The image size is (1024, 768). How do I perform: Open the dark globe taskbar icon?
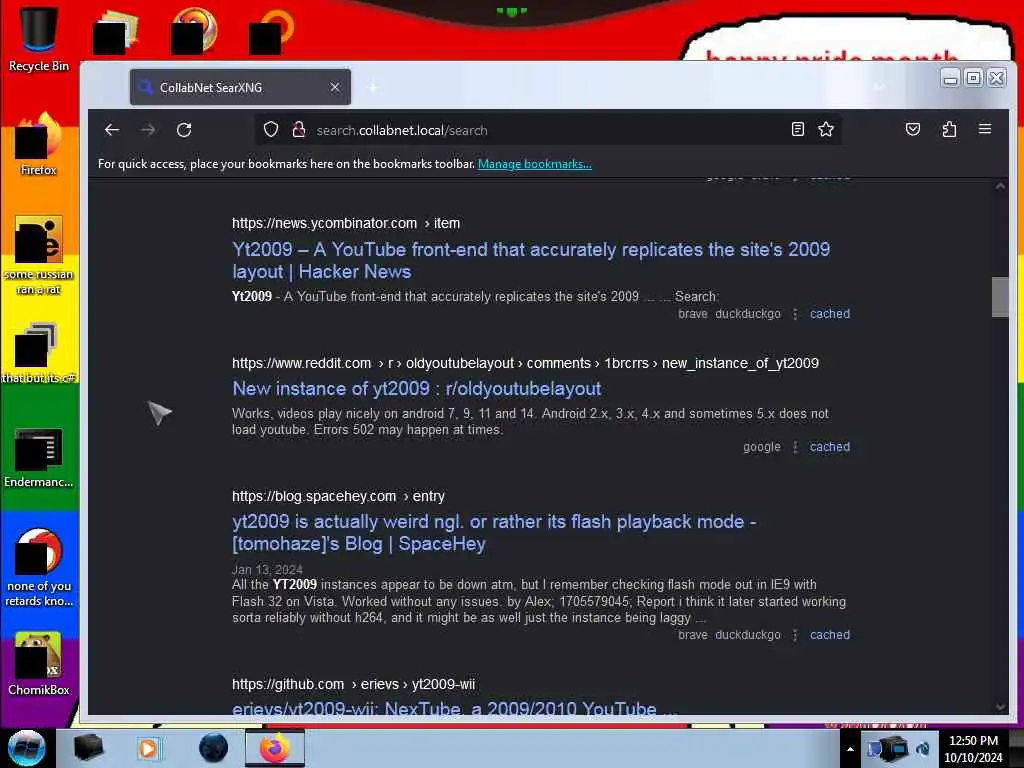tap(214, 748)
